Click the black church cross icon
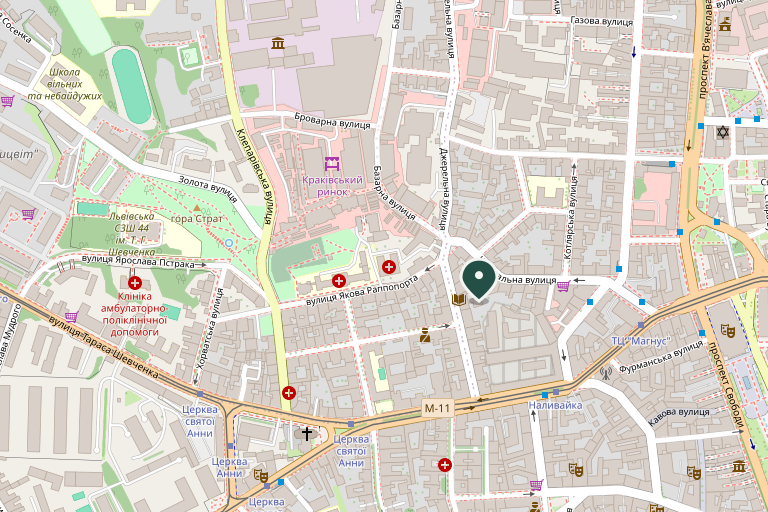The height and width of the screenshot is (512, 768). pyautogui.click(x=307, y=433)
